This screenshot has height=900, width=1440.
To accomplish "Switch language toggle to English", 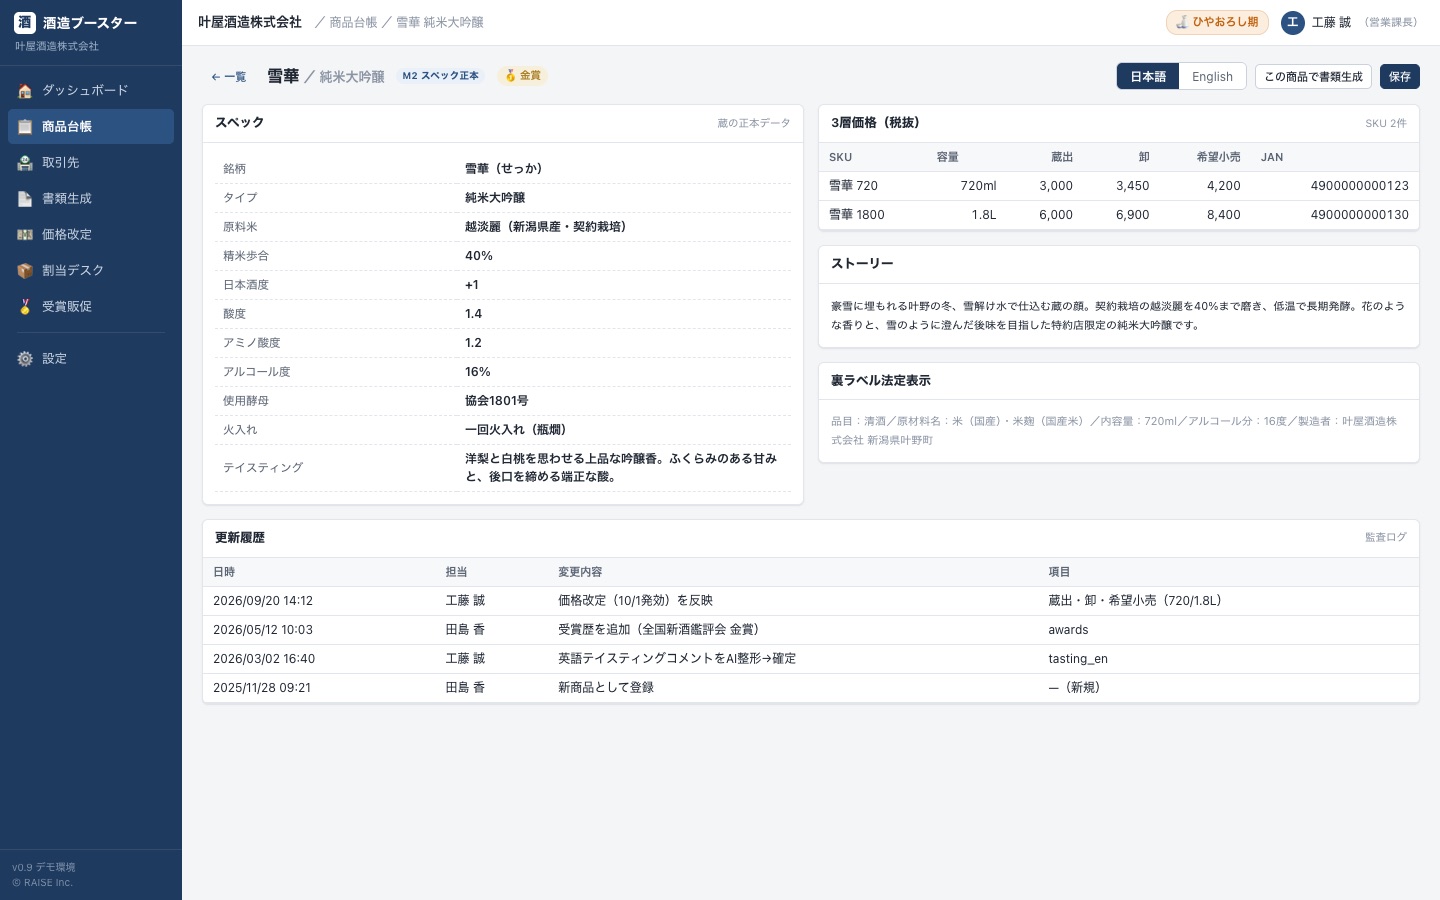I will coord(1212,77).
